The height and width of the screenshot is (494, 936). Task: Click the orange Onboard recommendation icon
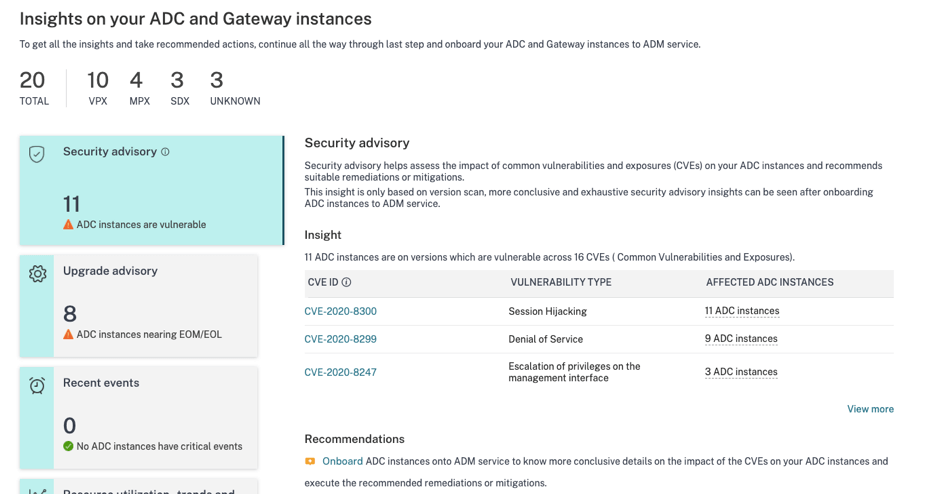(310, 462)
